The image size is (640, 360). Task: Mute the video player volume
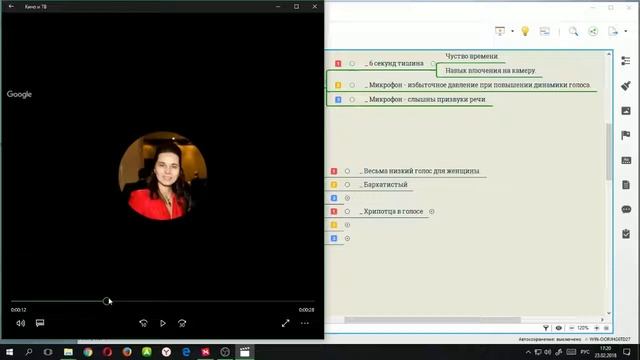[x=20, y=323]
